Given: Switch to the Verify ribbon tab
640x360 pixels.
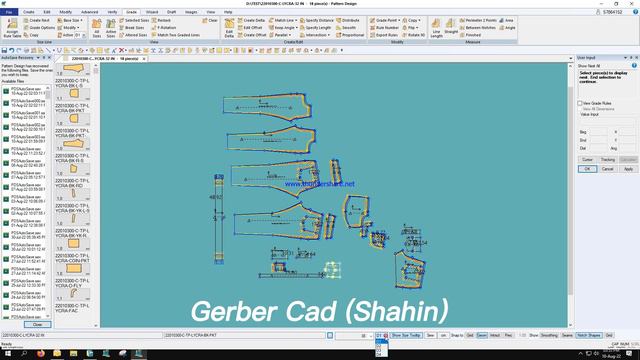Looking at the screenshot, I should click(x=112, y=12).
